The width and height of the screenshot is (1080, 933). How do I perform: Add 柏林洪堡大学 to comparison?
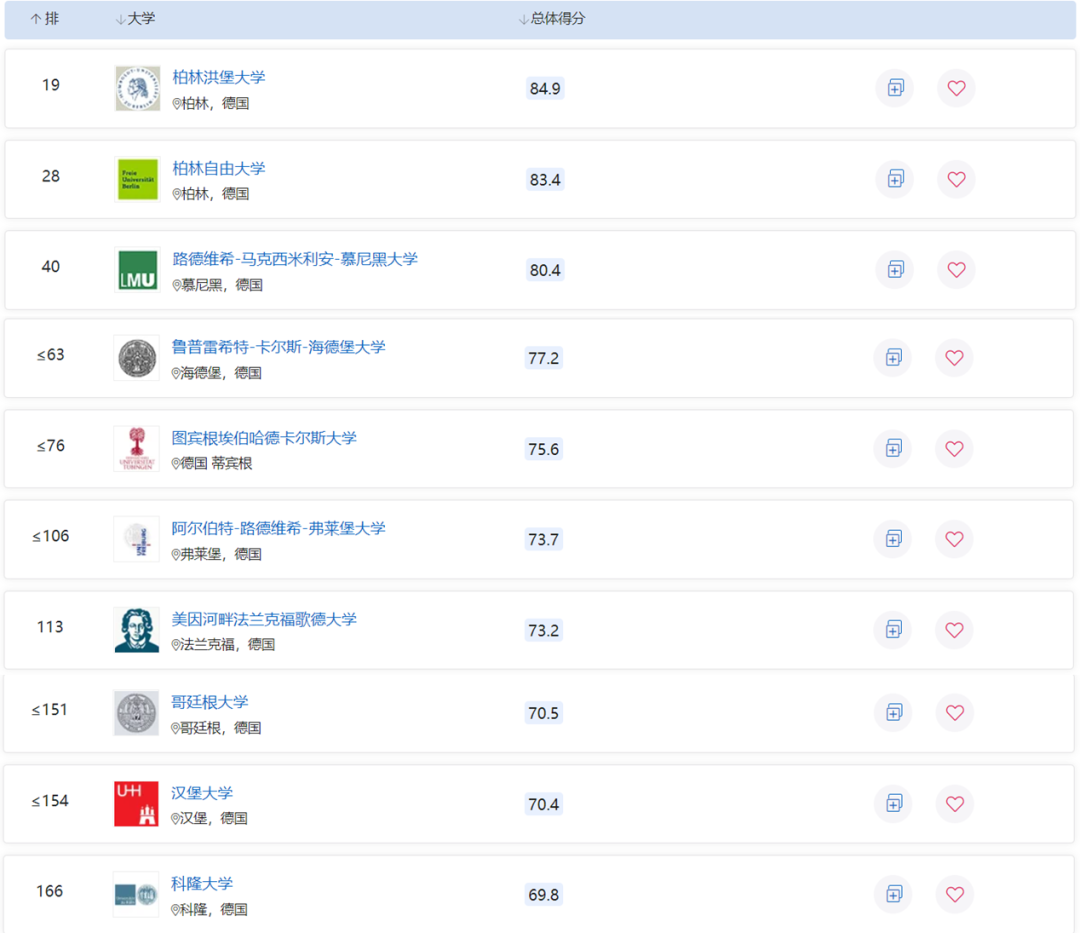tap(894, 88)
